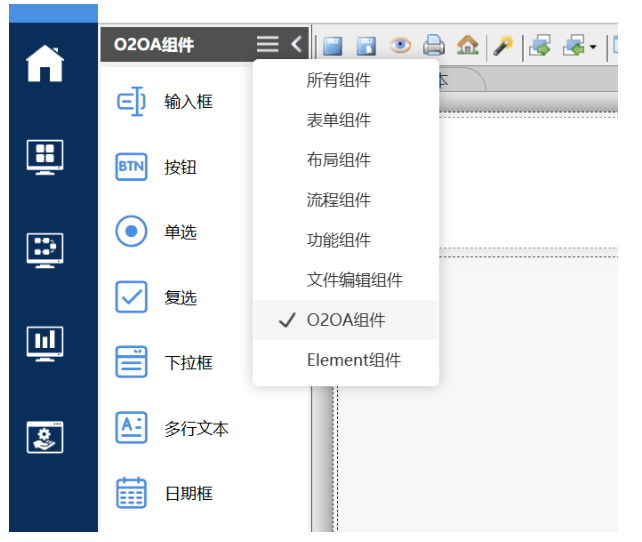Viewport: 642px width, 542px height.
Task: Click the magic wand toolbar icon
Action: coord(504,45)
